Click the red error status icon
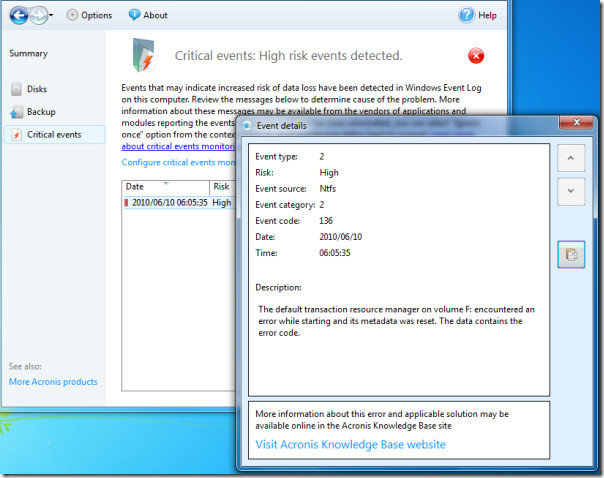 pos(476,56)
